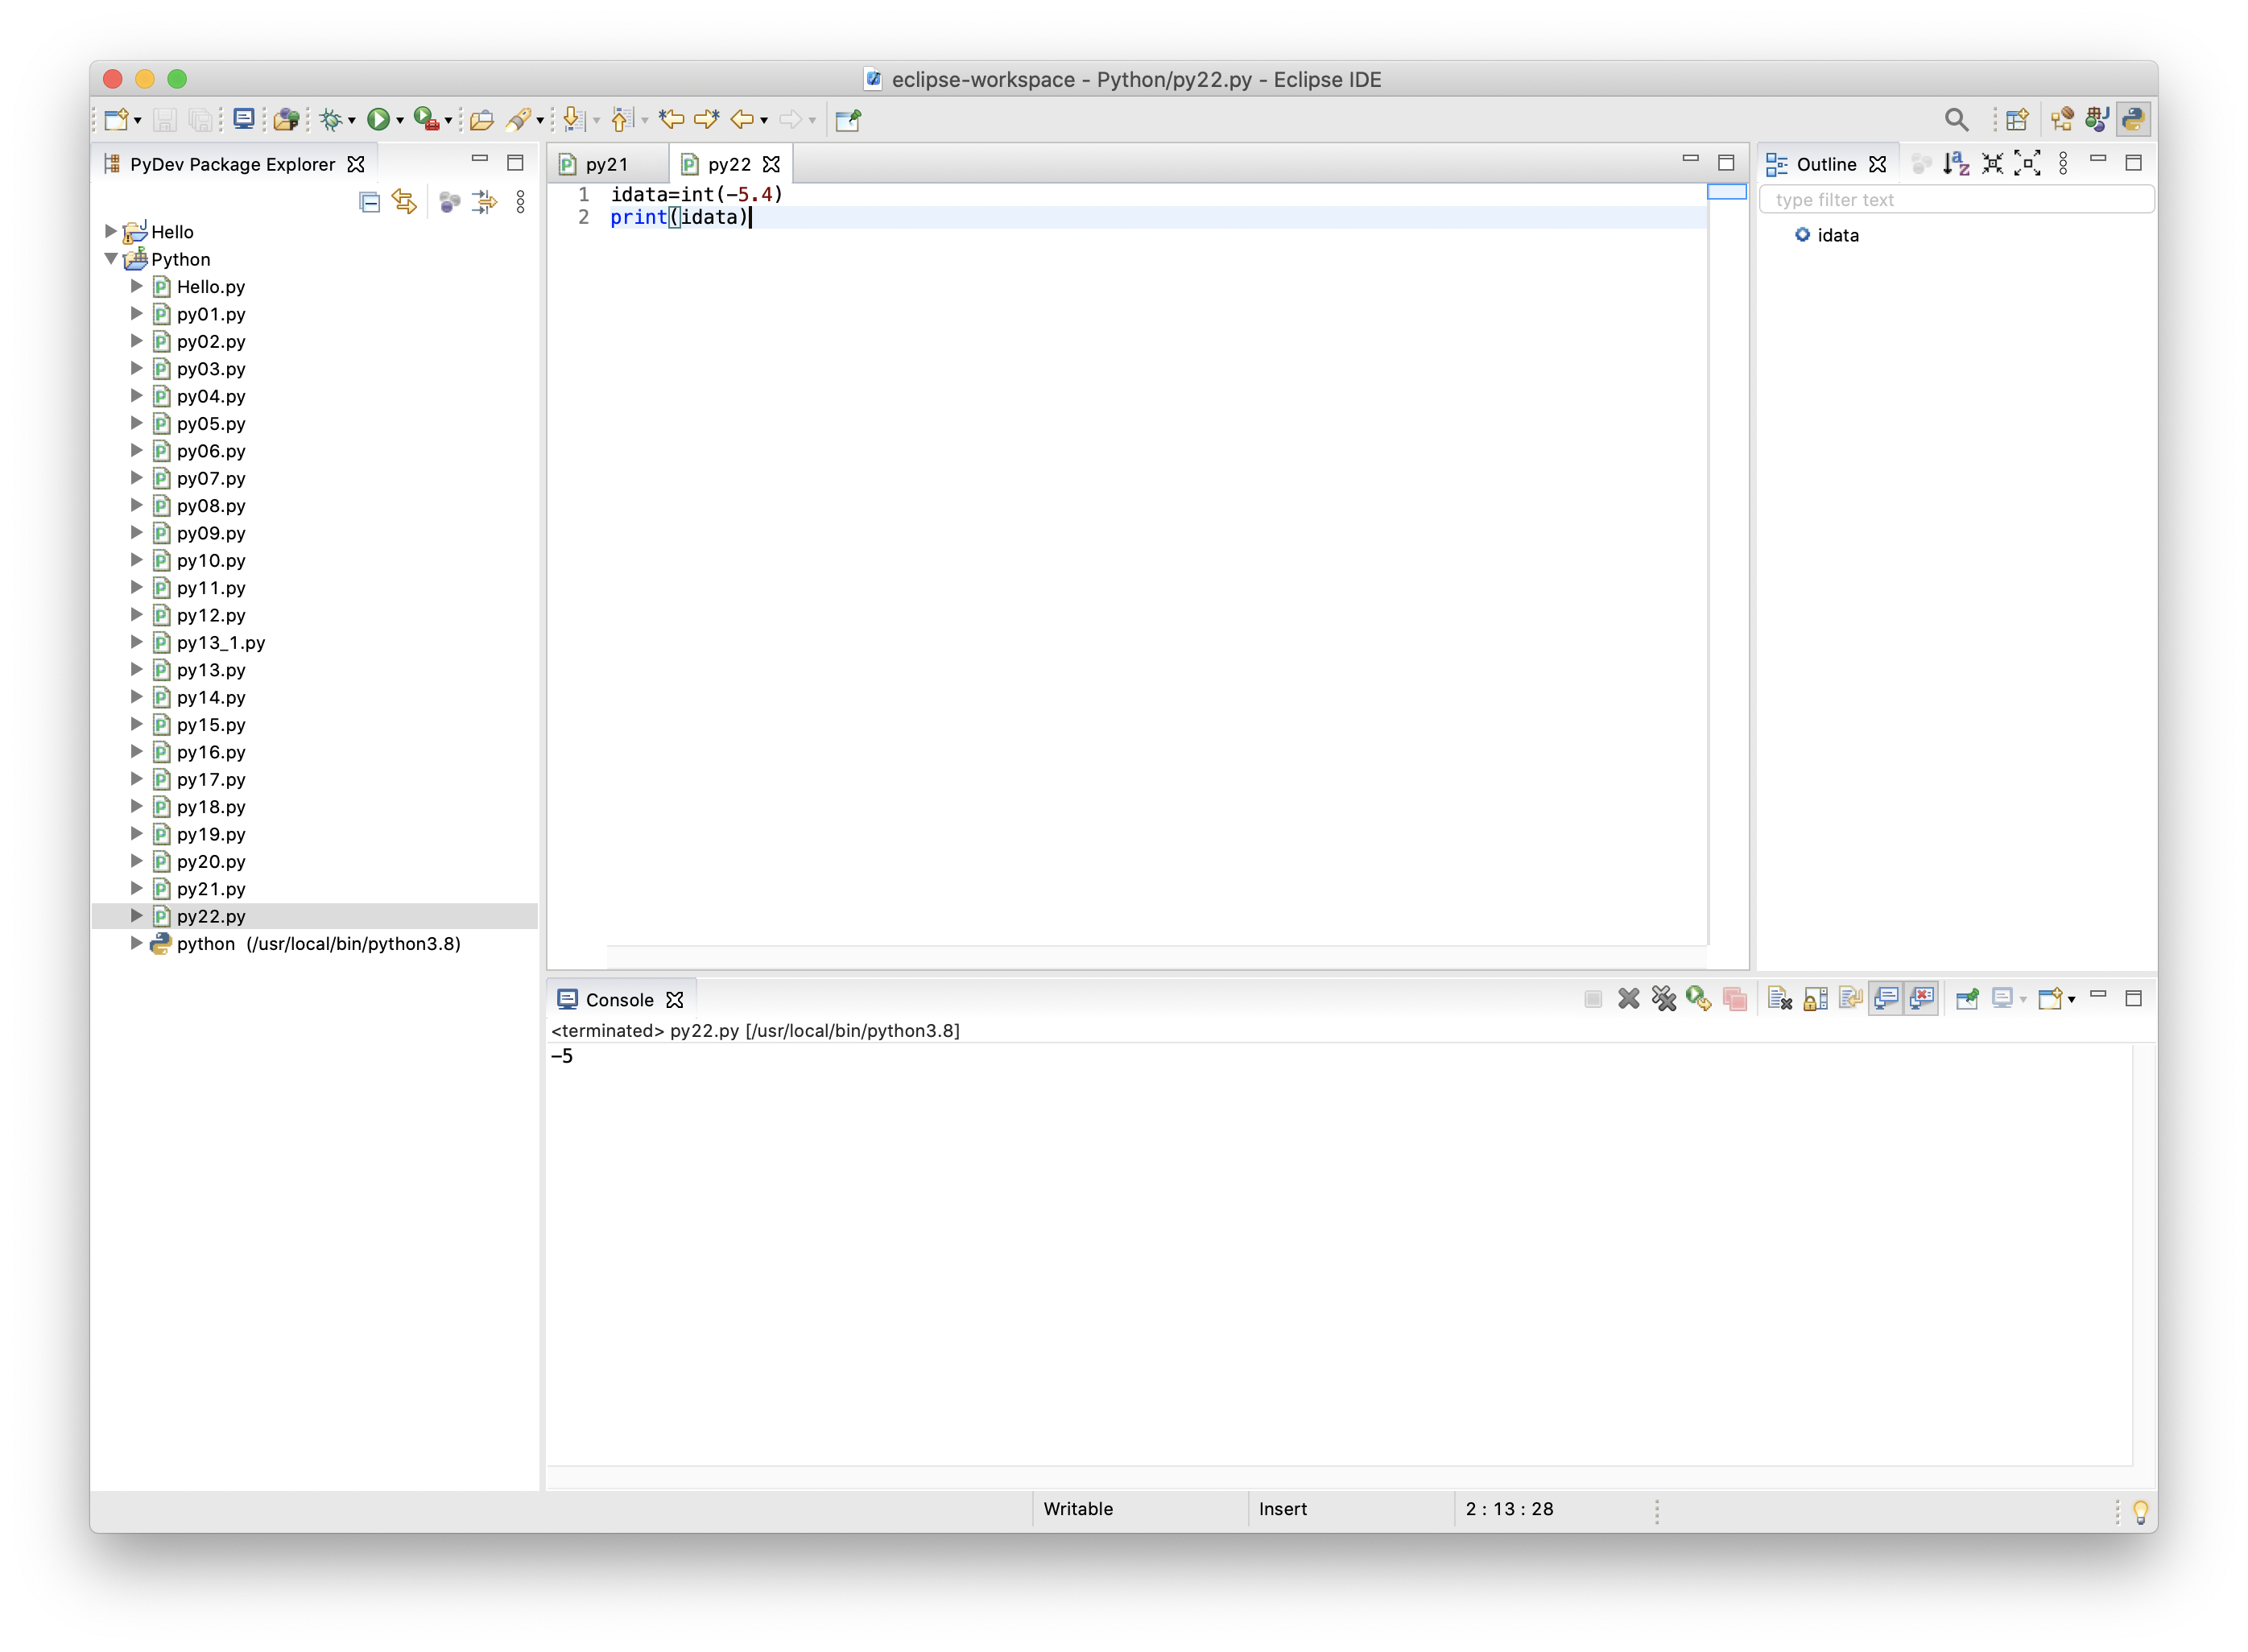Toggle Show Console on Standard Error

pos(1922,999)
